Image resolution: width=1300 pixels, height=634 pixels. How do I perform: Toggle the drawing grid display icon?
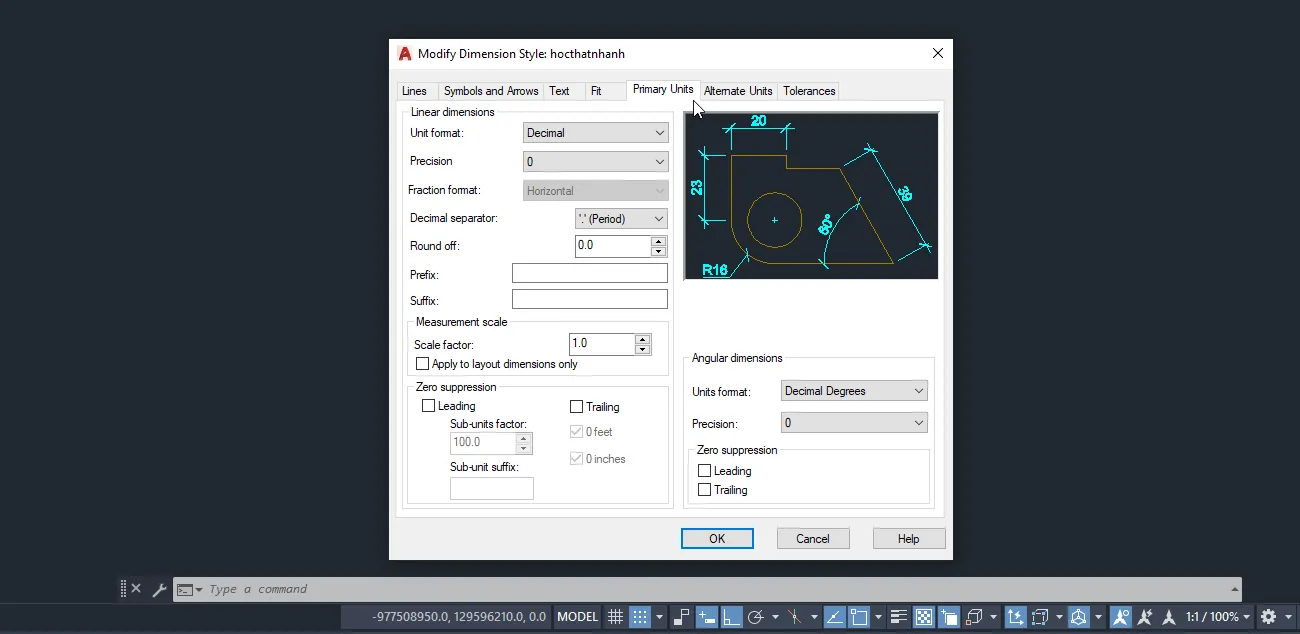(616, 617)
